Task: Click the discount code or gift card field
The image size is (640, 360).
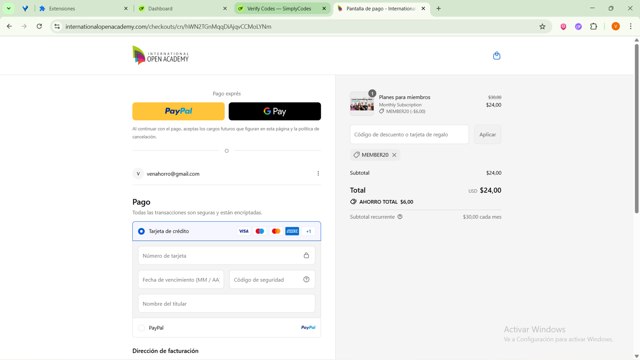Action: 409,134
